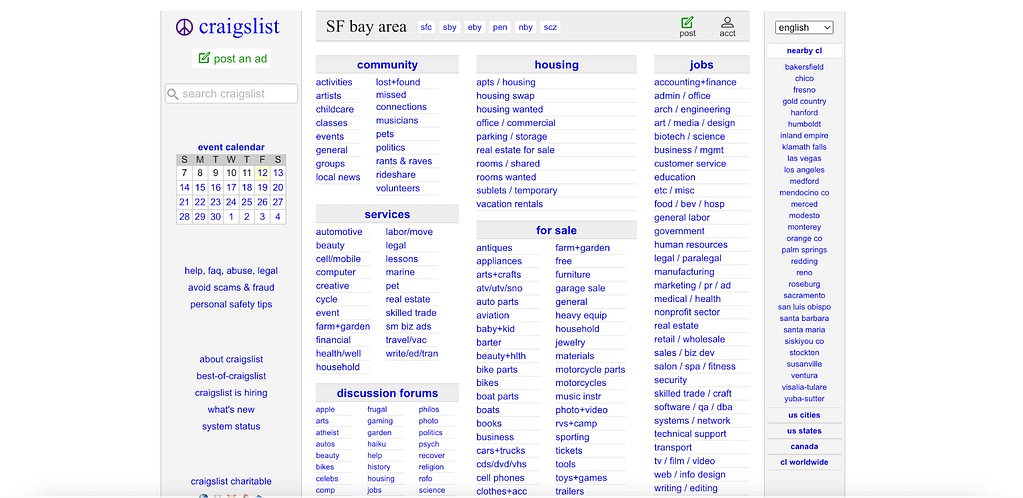Open the avoid scams & fraud link
Image resolution: width=1023 pixels, height=498 pixels.
pos(231,287)
